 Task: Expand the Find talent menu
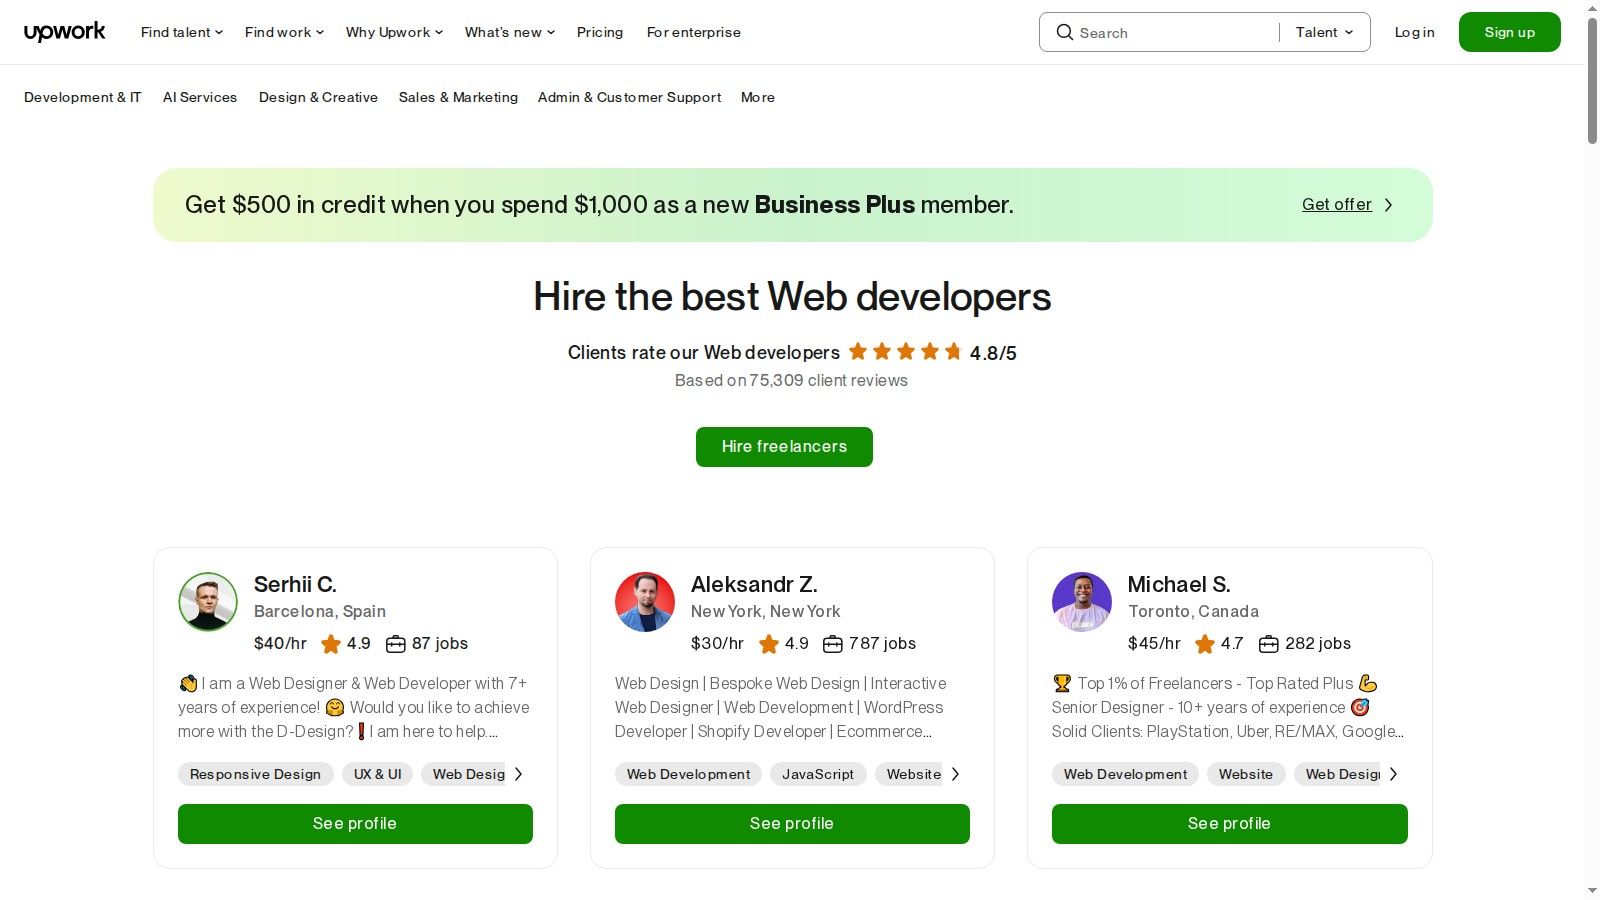(x=182, y=32)
